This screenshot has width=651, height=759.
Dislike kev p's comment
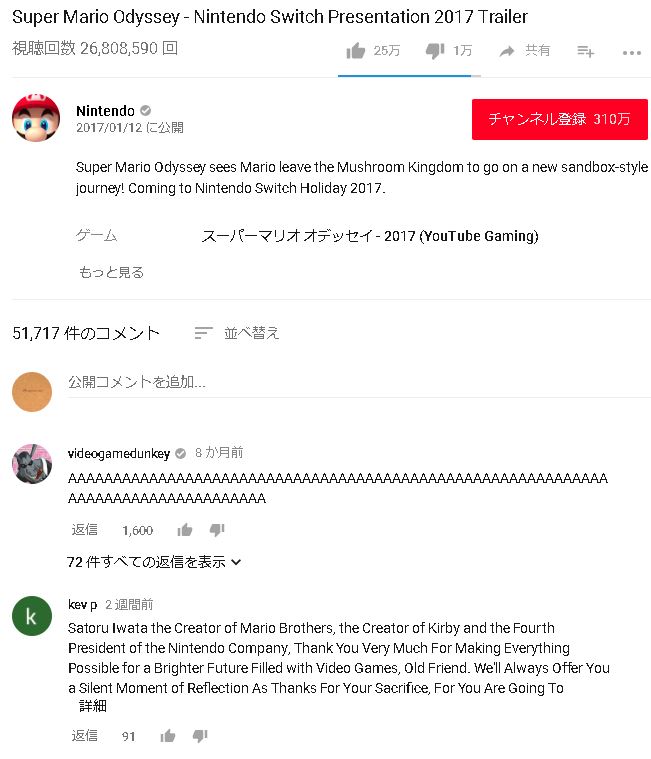pos(200,736)
